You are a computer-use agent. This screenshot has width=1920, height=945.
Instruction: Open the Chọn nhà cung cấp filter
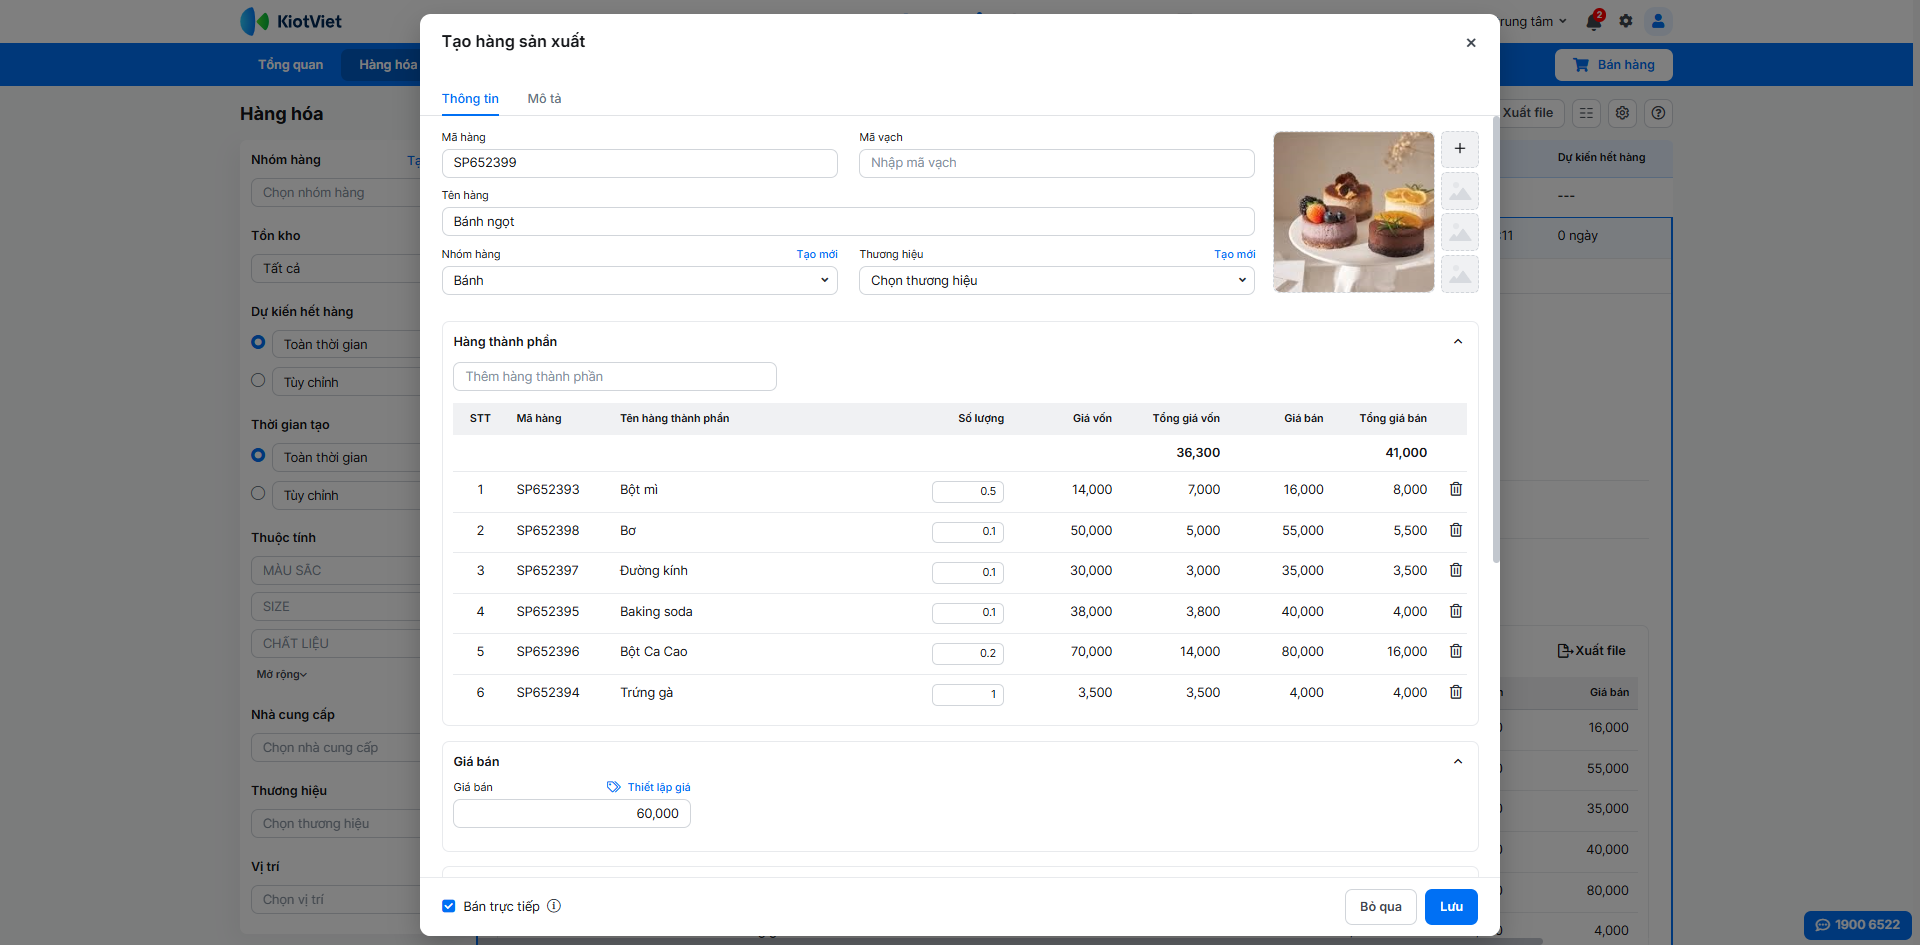click(x=336, y=748)
